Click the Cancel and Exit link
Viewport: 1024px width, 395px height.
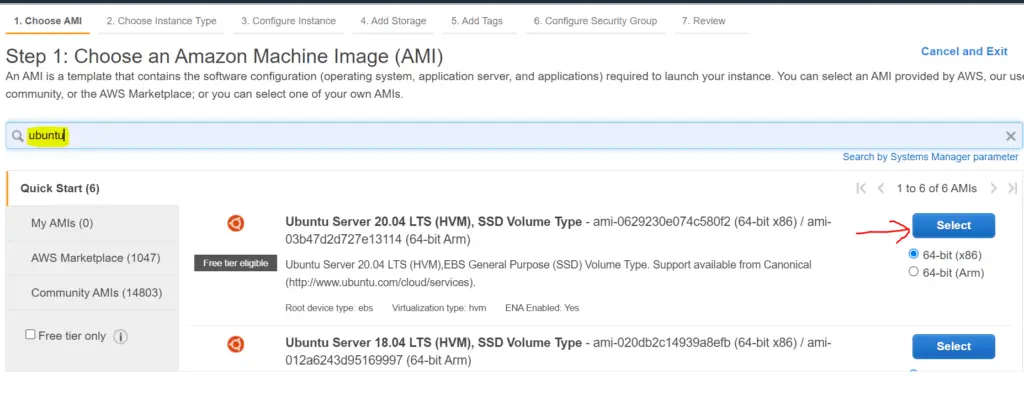coord(964,51)
